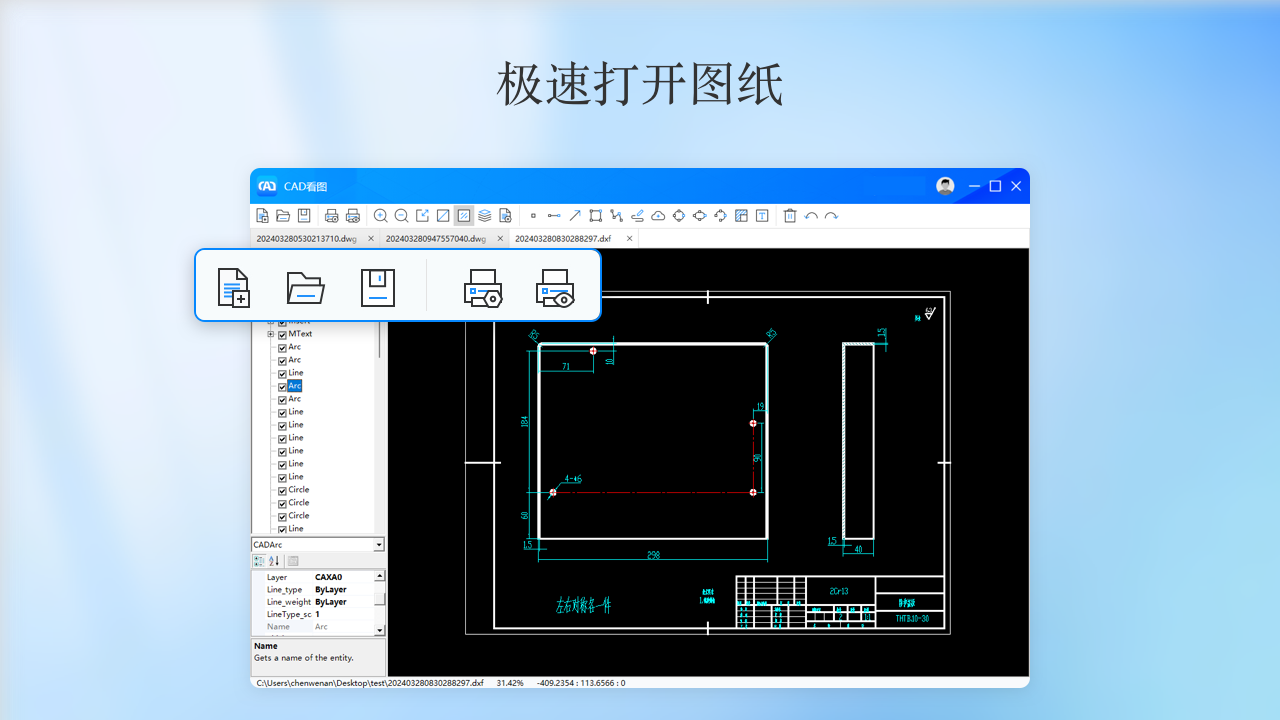Uncheck the first Circle entity checkbox
This screenshot has width=1280, height=720.
tap(281, 489)
